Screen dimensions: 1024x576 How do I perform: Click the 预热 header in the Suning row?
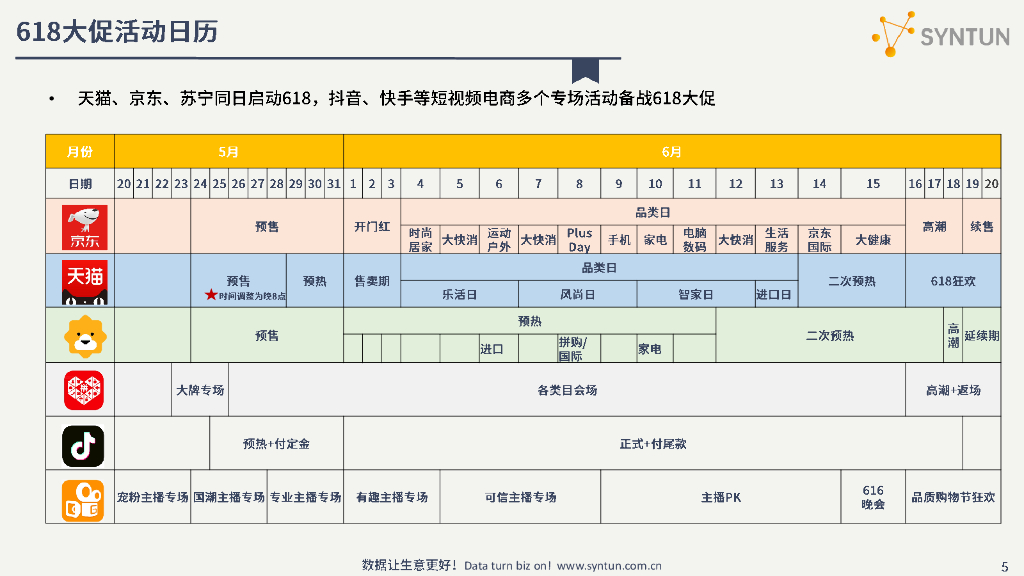[x=530, y=321]
